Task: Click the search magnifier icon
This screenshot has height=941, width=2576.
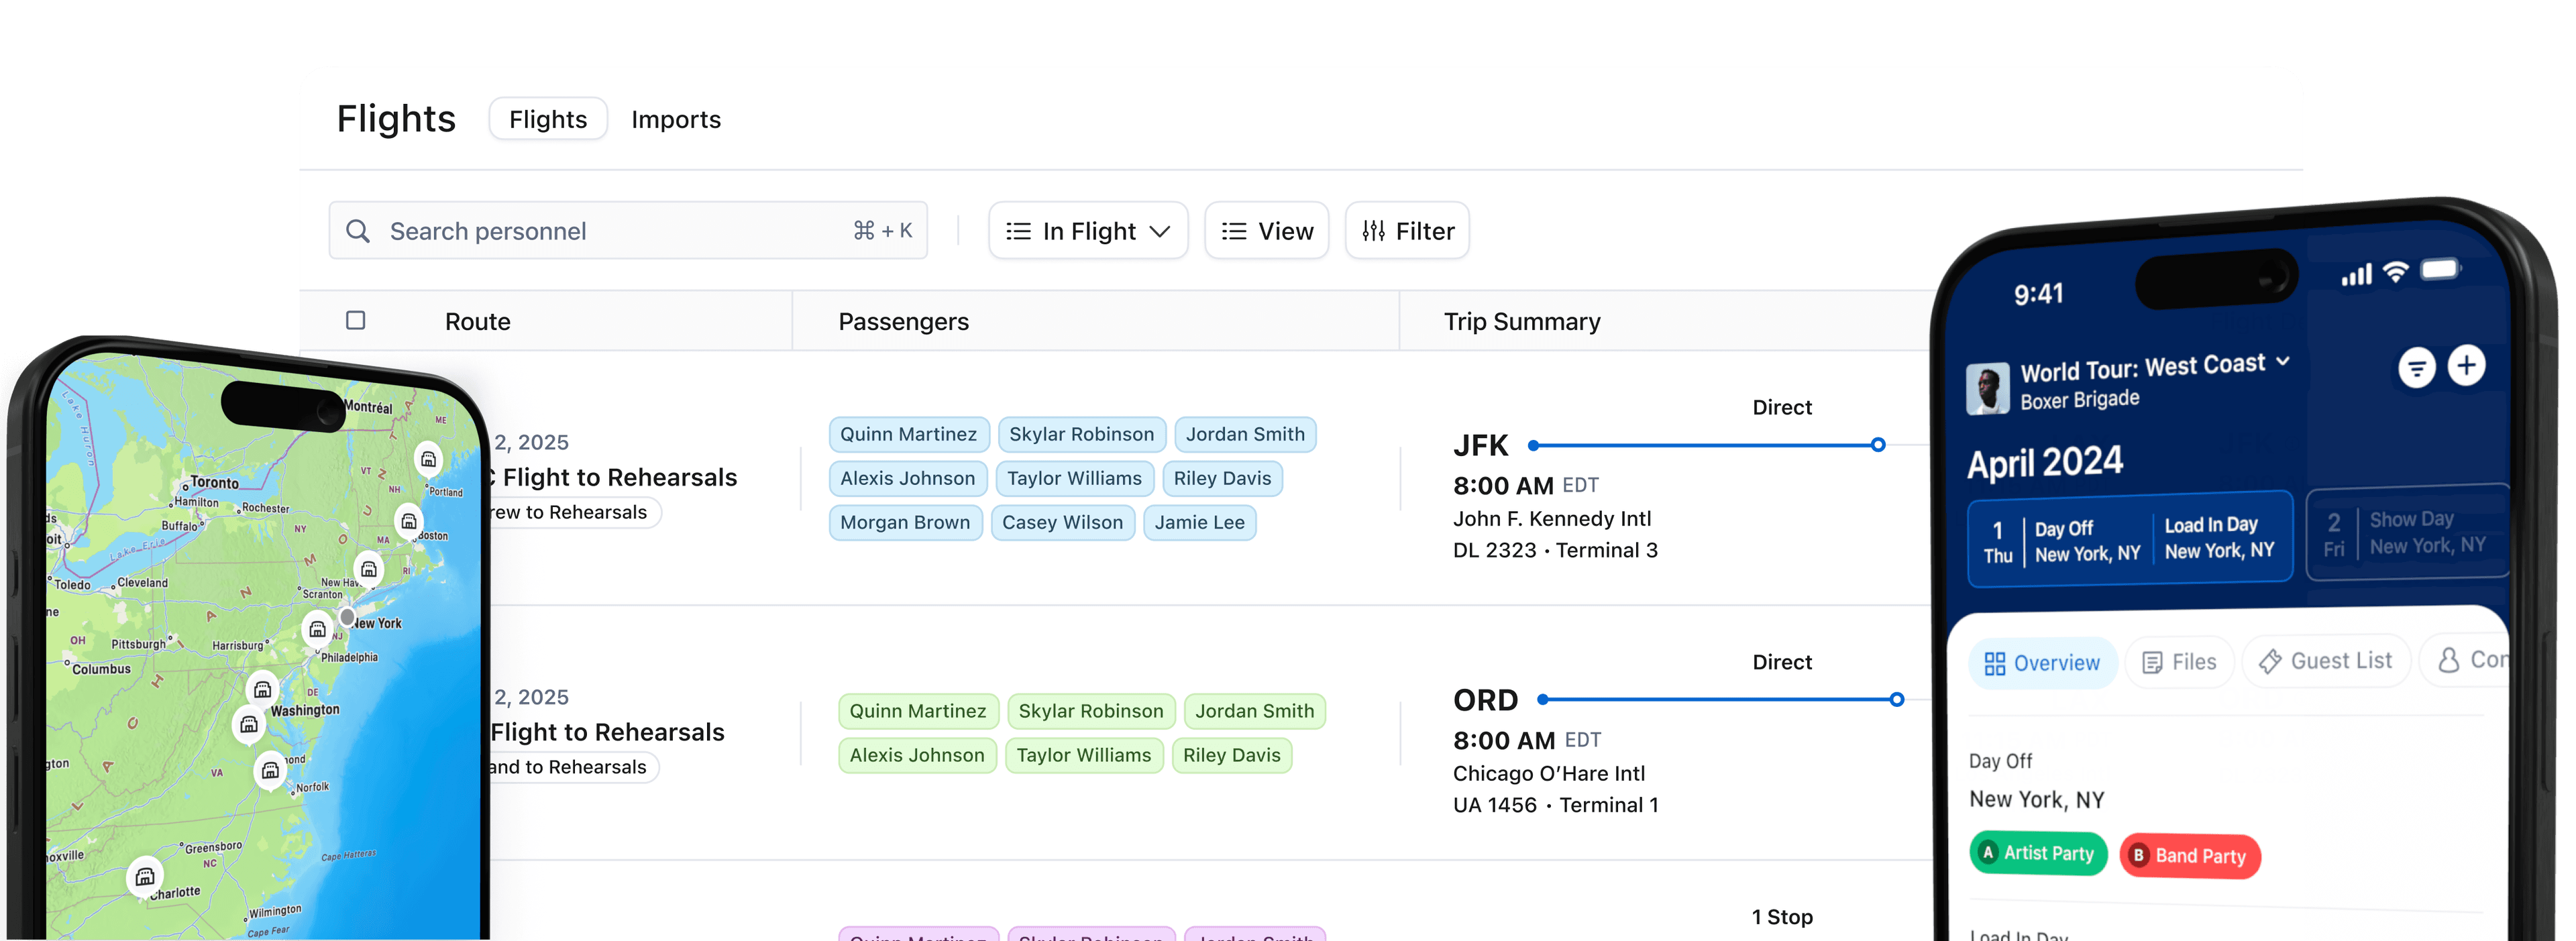Action: coord(357,231)
